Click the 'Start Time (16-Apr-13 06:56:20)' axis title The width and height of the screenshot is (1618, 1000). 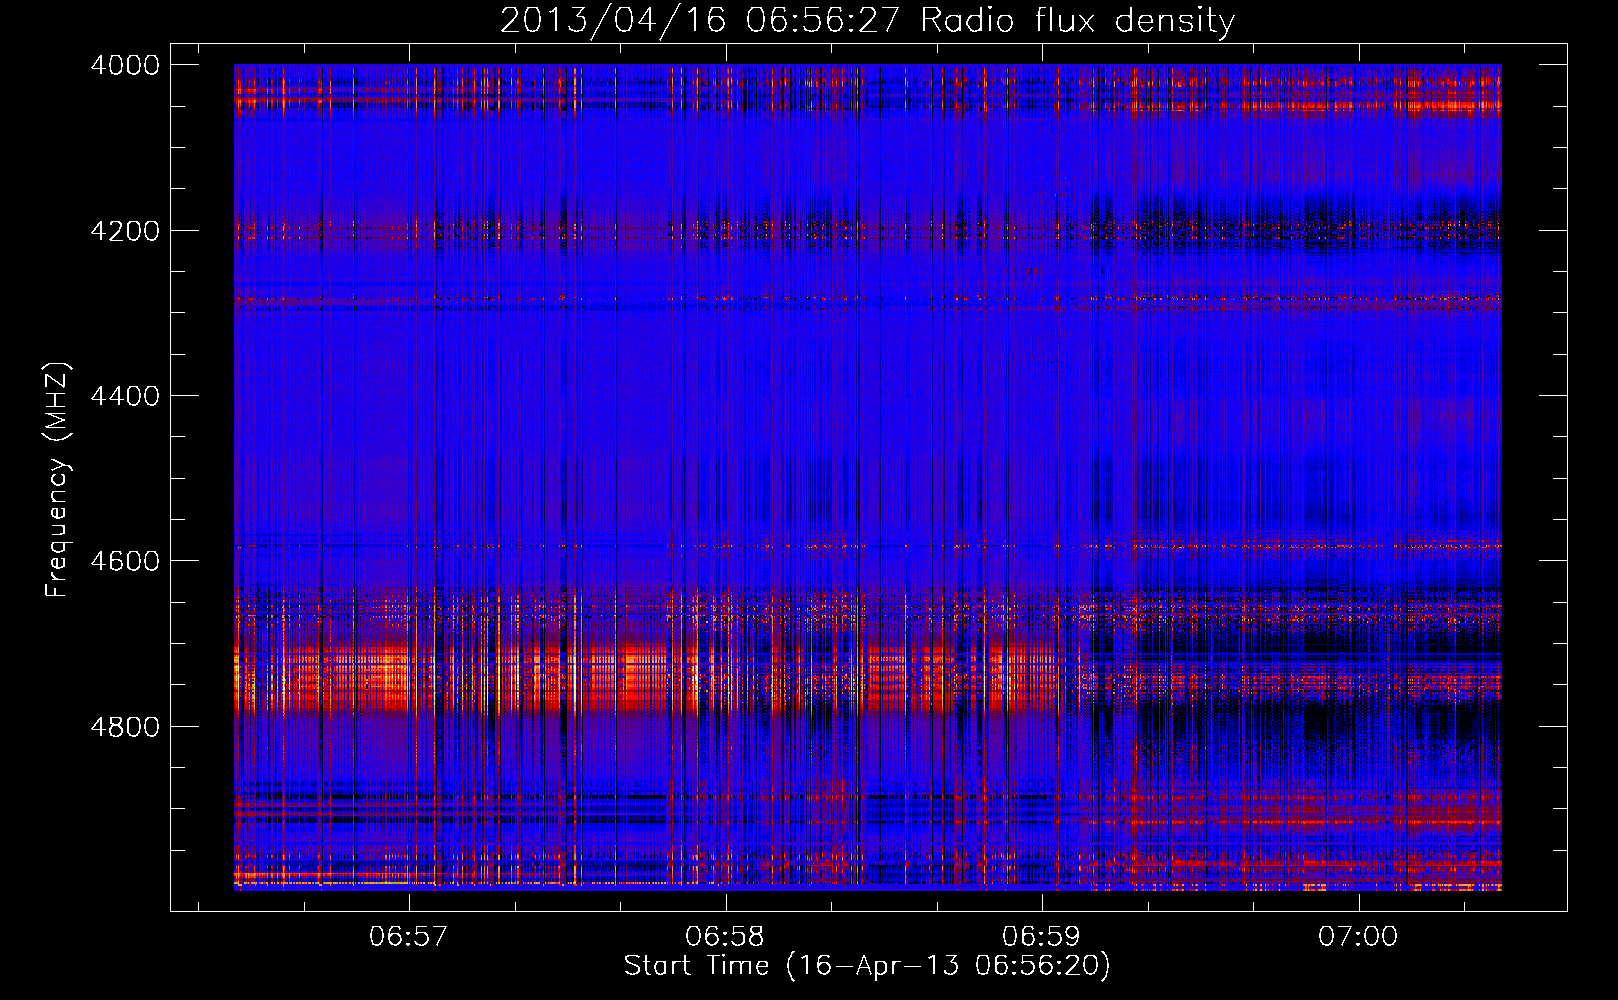(867, 966)
